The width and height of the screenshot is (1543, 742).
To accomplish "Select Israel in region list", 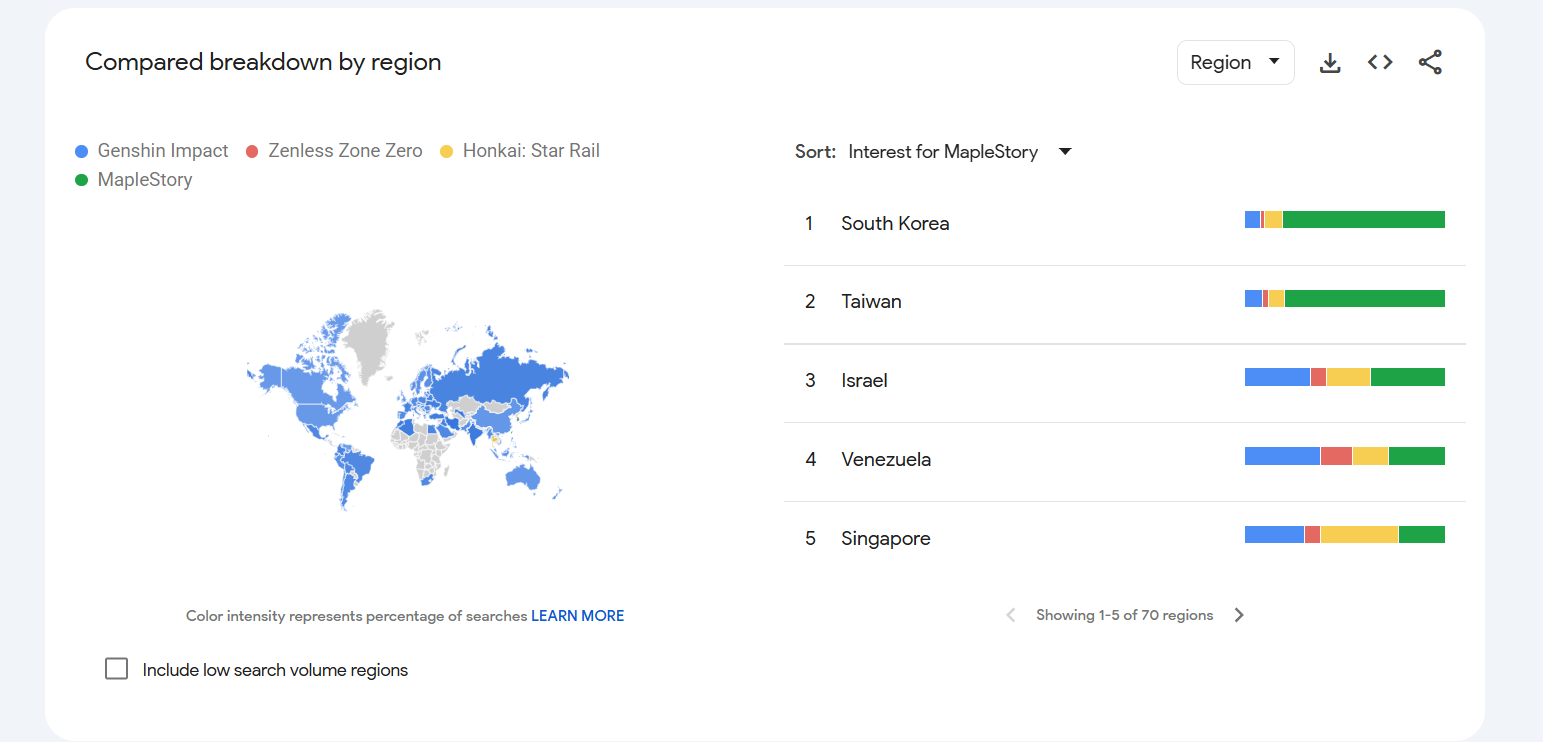I will pos(864,380).
